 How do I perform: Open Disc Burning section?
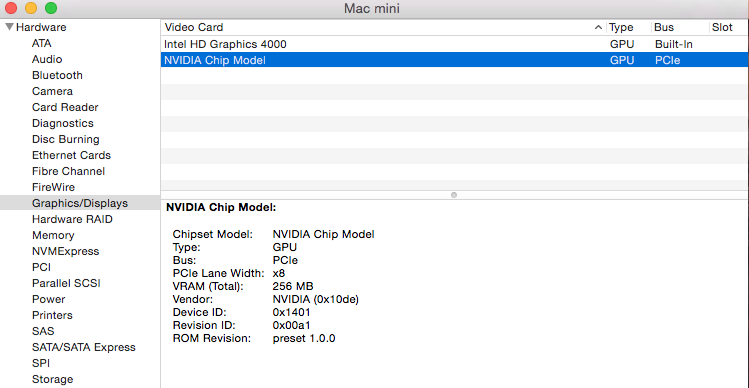click(65, 139)
